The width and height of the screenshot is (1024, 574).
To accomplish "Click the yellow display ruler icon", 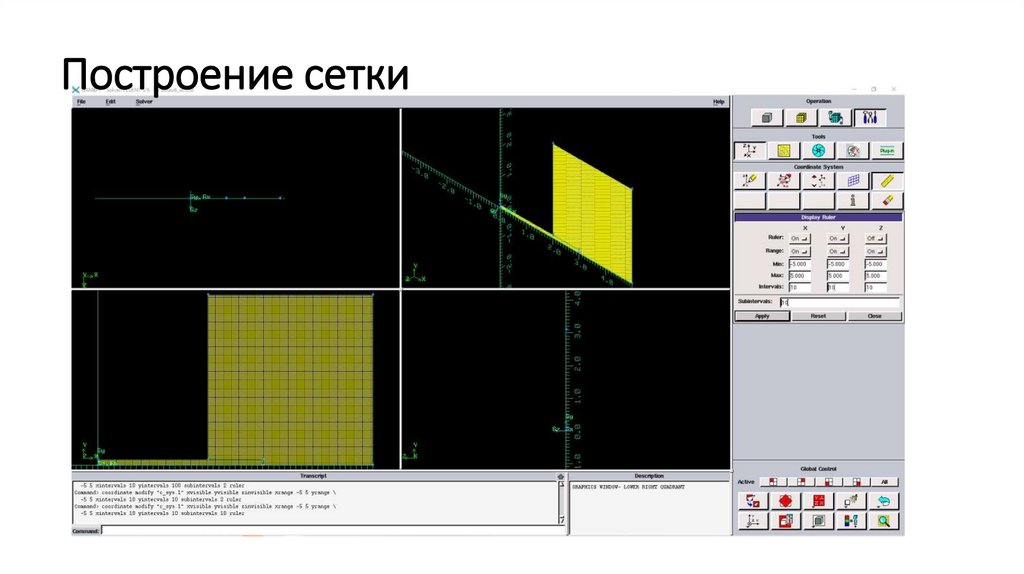I will pos(887,181).
